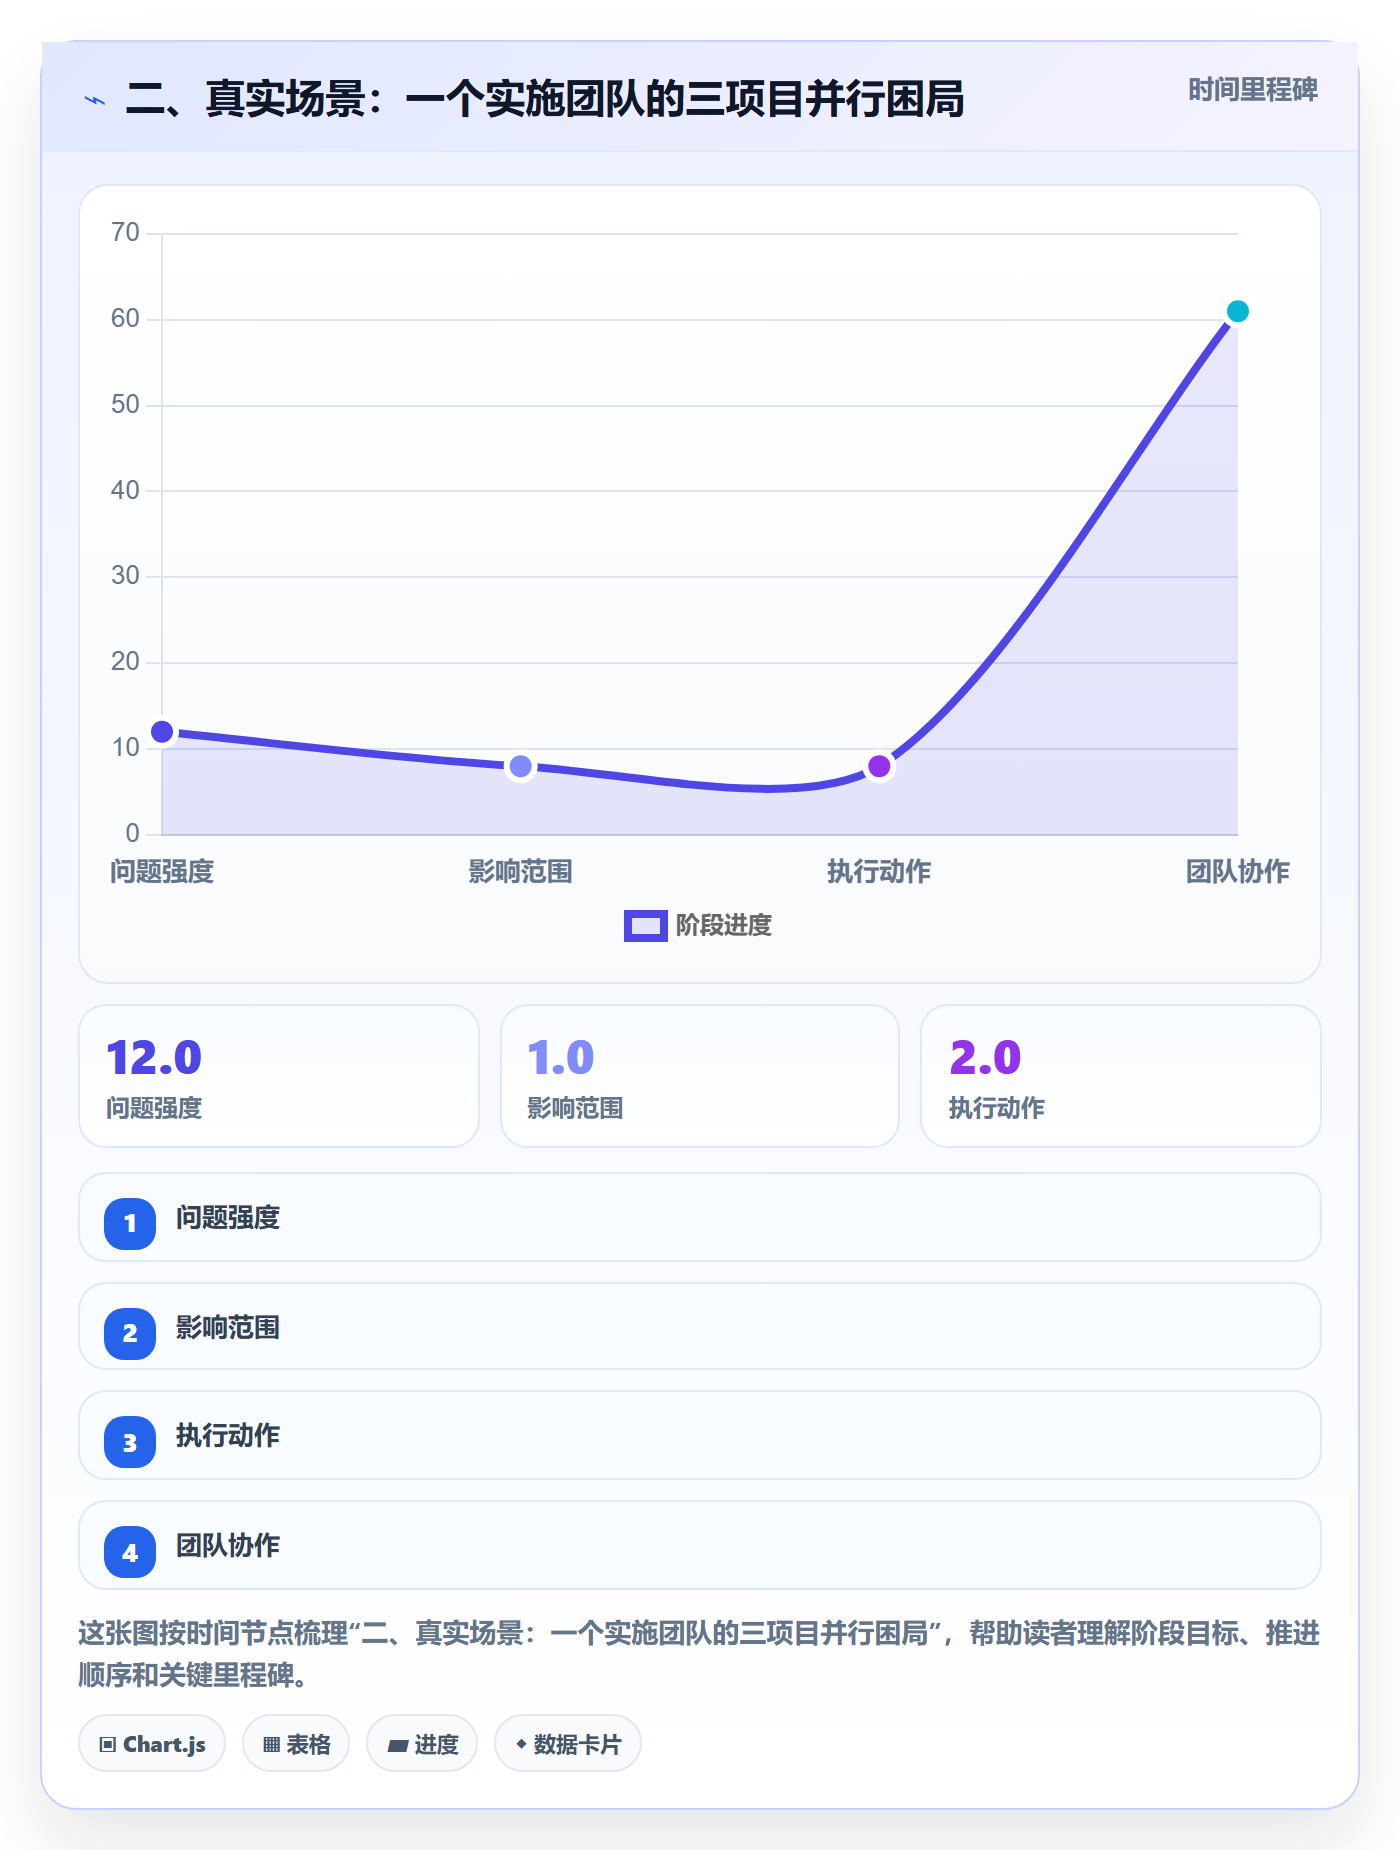
Task: Click the 70 y-axis value
Action: point(125,233)
